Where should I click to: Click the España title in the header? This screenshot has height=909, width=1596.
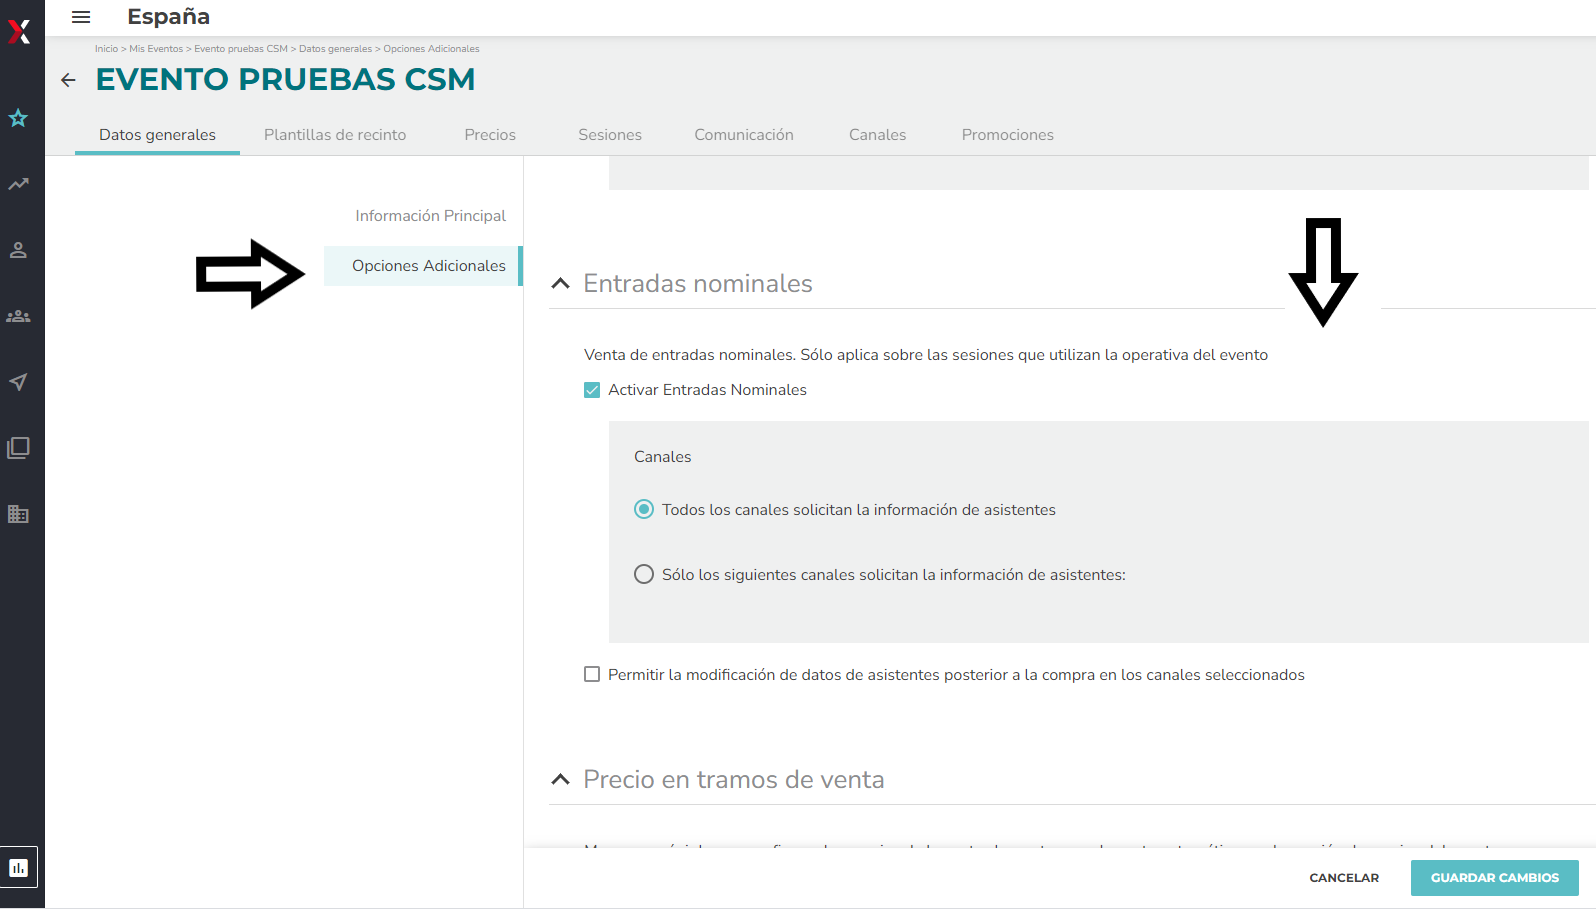pyautogui.click(x=168, y=17)
